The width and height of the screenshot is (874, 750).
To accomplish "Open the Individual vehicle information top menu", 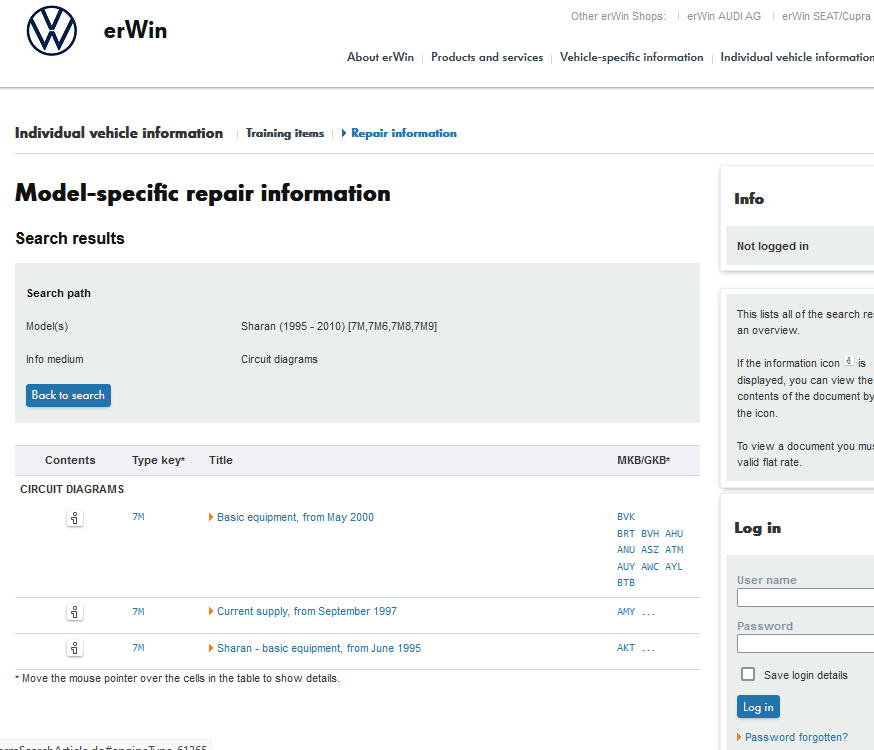I will [x=797, y=57].
